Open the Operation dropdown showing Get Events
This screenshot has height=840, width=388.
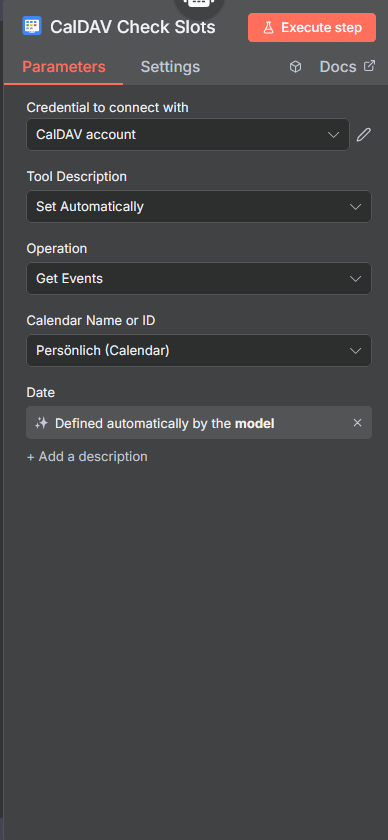[199, 279]
